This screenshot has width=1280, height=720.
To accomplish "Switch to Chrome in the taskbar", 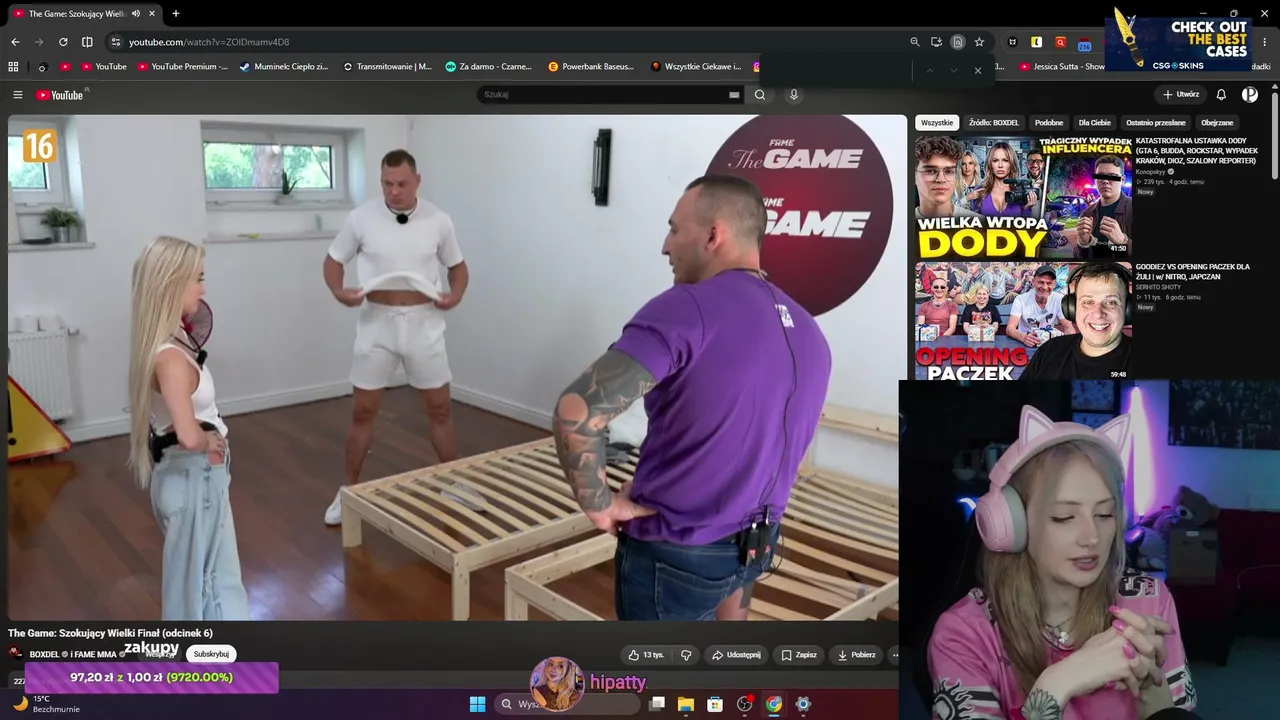I will (x=773, y=704).
